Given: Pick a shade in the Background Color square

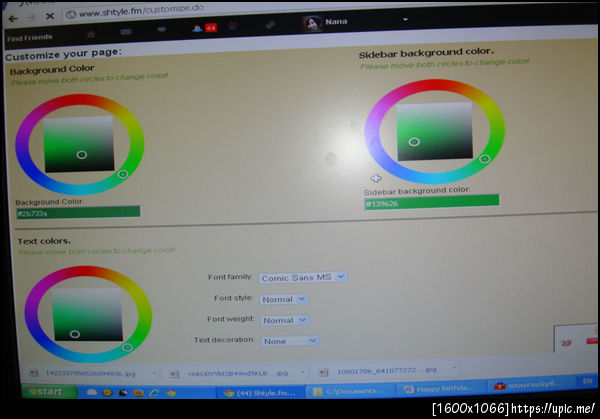Looking at the screenshot, I should [79, 144].
